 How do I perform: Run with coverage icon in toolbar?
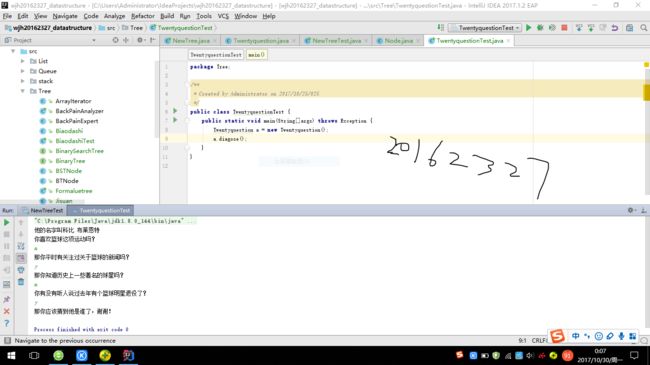click(x=552, y=28)
